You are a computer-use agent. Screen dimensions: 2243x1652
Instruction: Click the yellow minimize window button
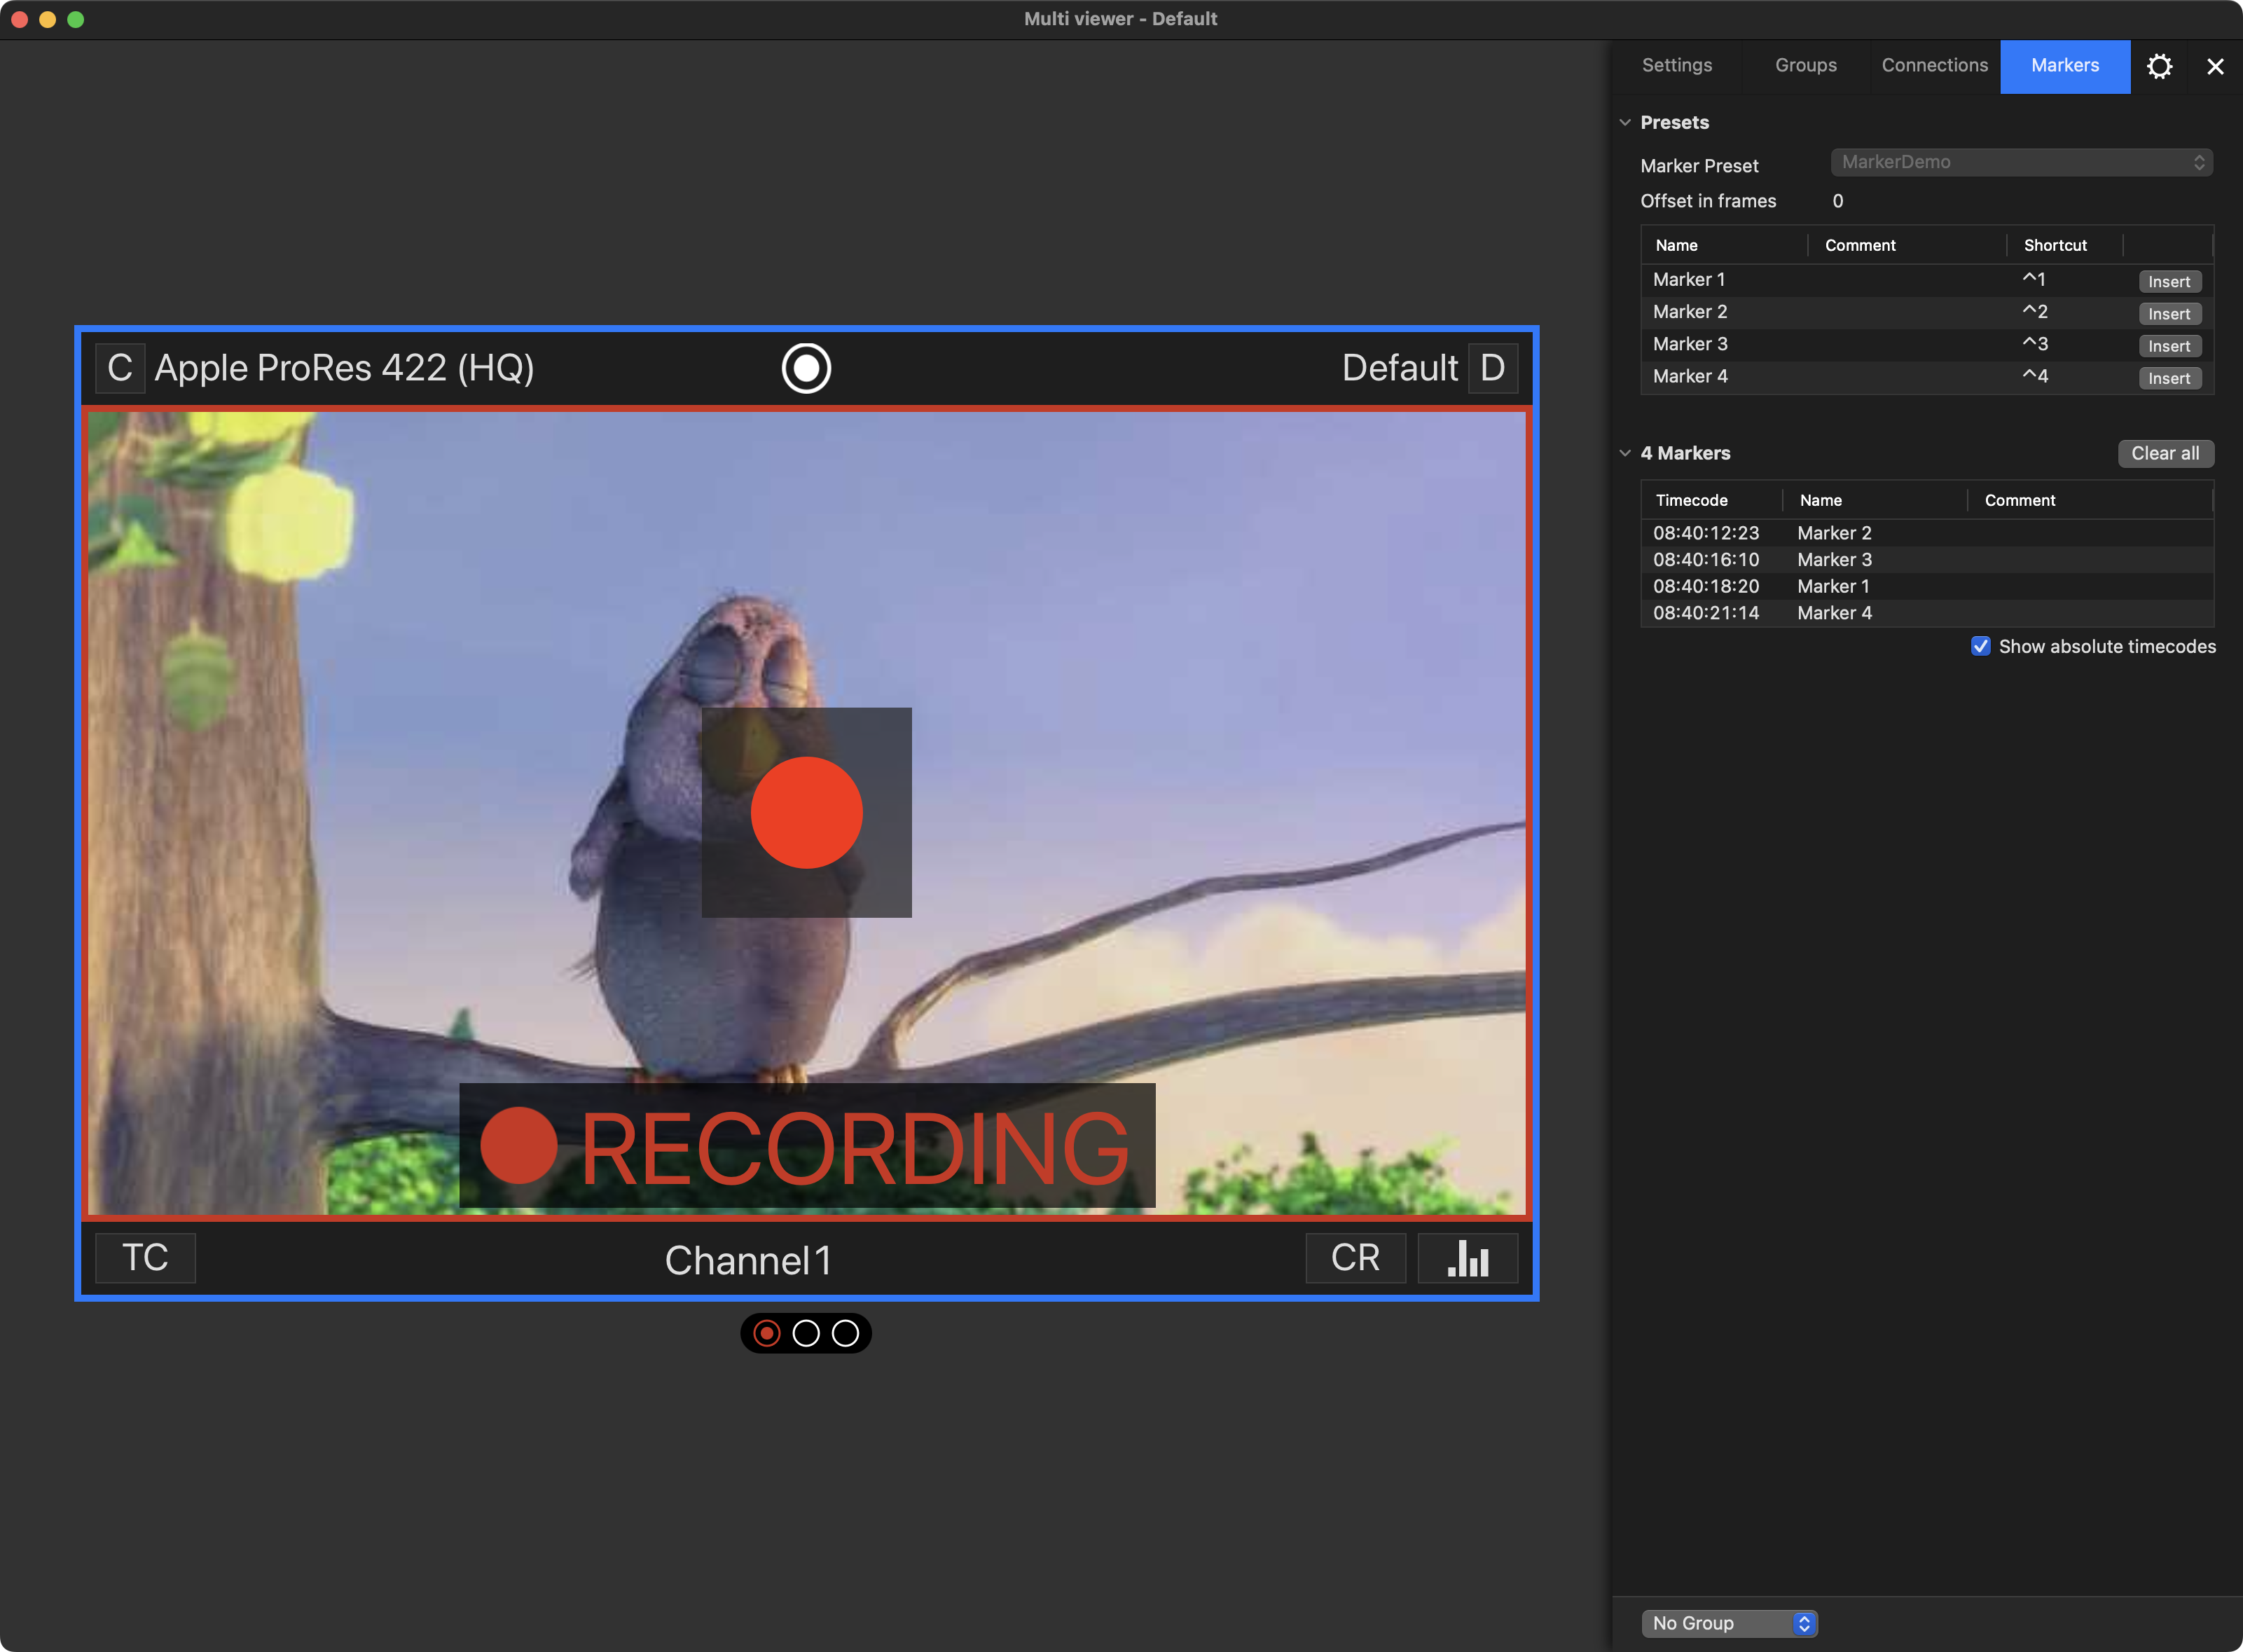pyautogui.click(x=47, y=19)
